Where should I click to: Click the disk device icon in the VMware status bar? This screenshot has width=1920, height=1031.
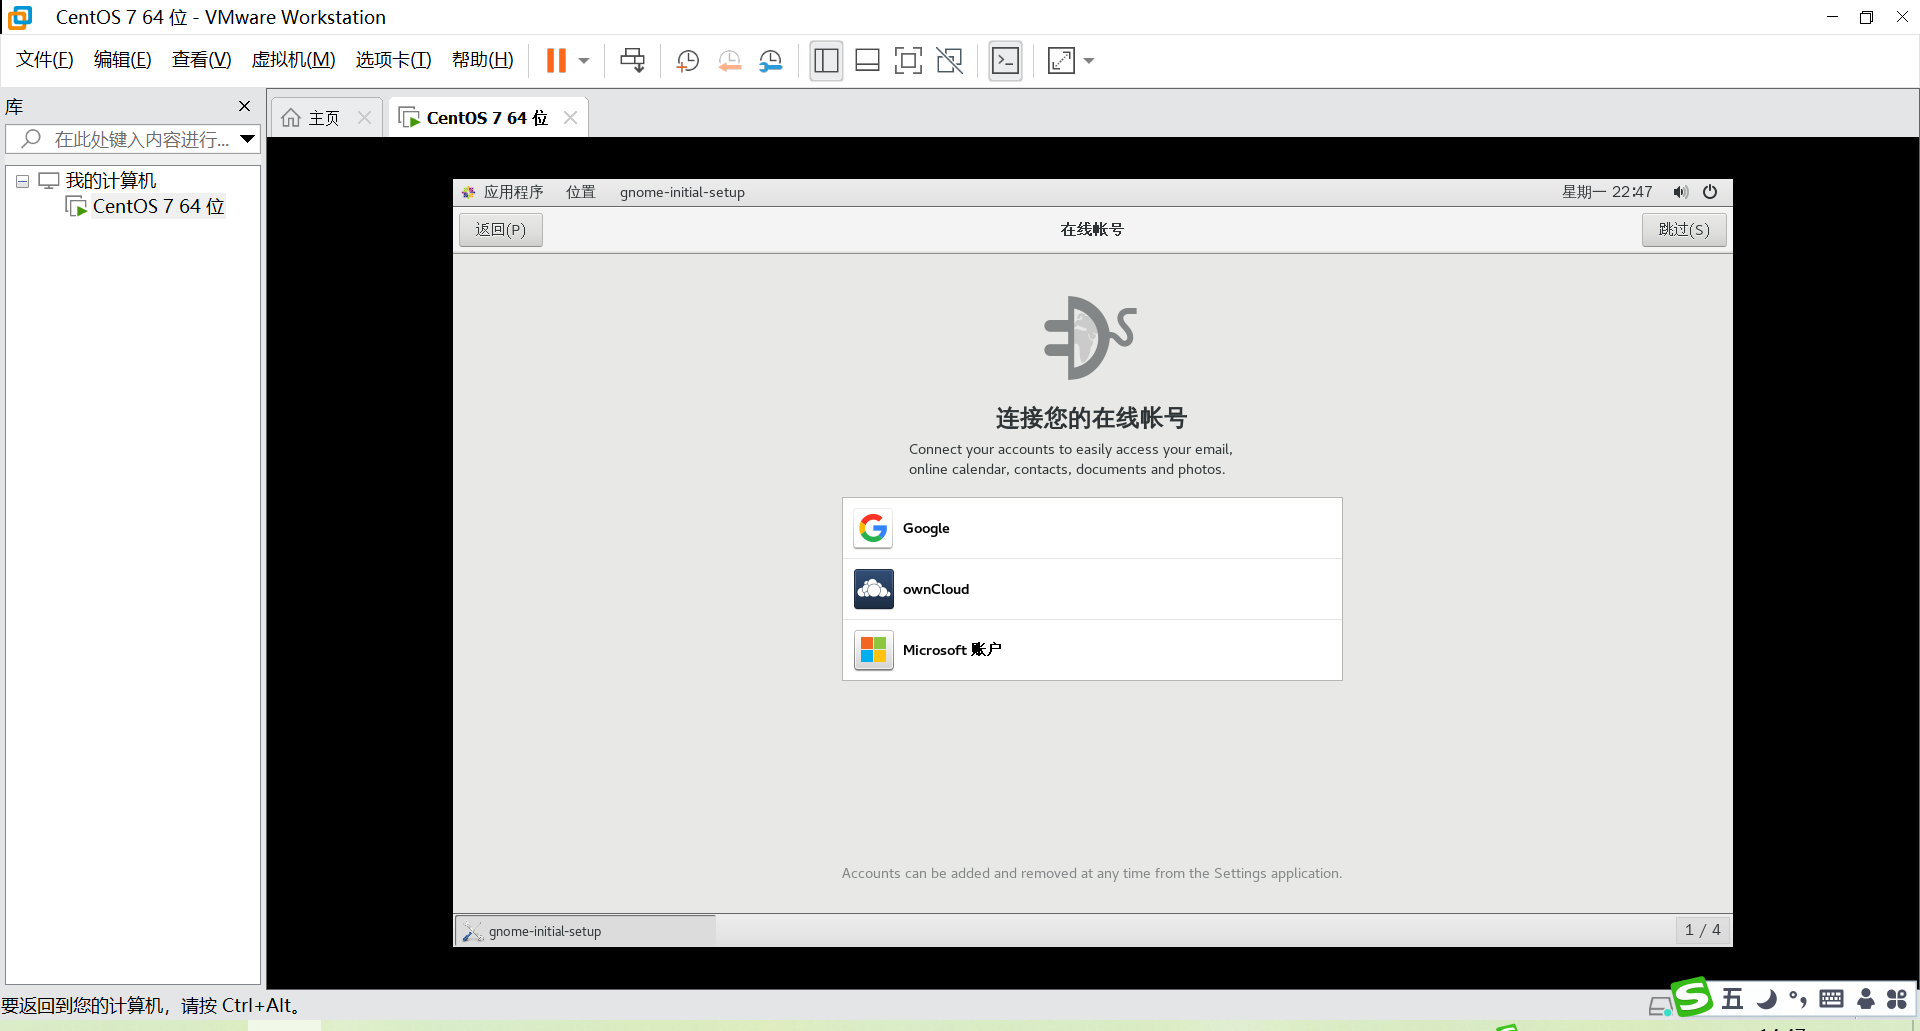(x=1660, y=1006)
